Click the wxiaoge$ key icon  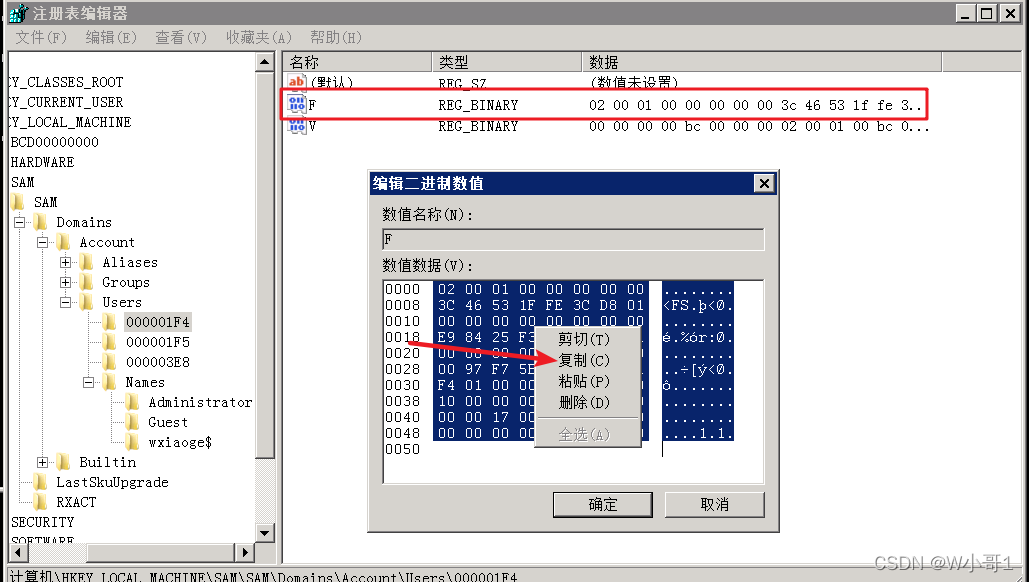tap(130, 442)
